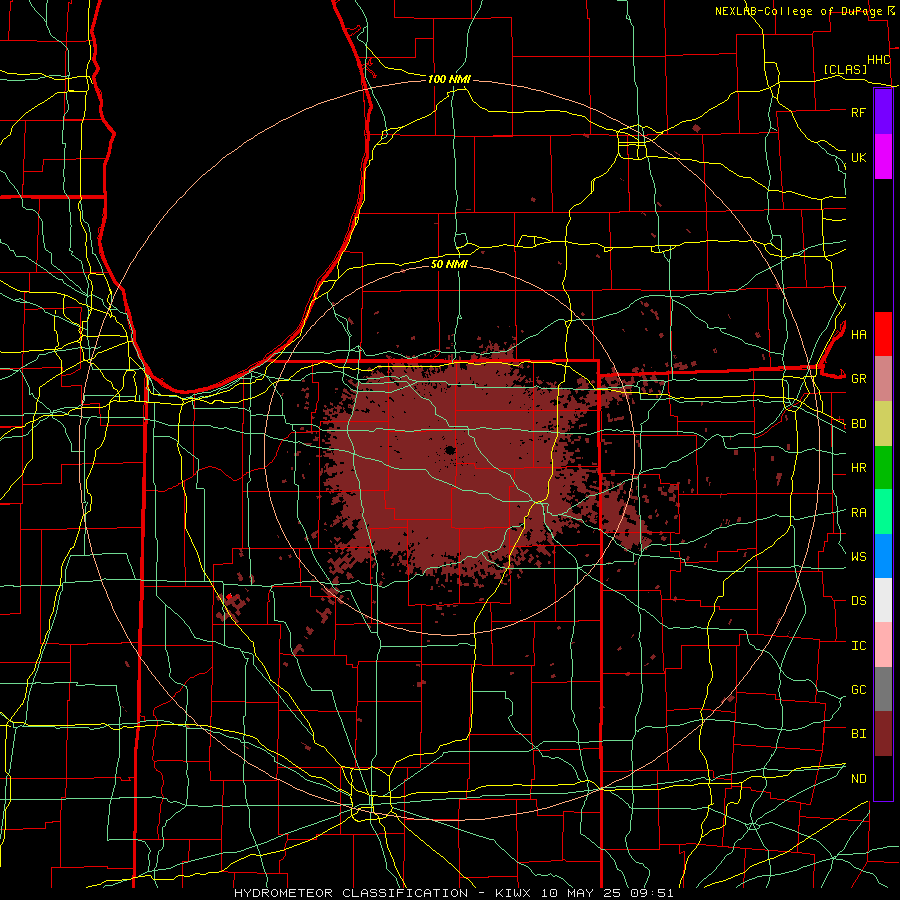900x900 pixels.
Task: Click the 'RA' legend label
Action: pyautogui.click(x=859, y=513)
